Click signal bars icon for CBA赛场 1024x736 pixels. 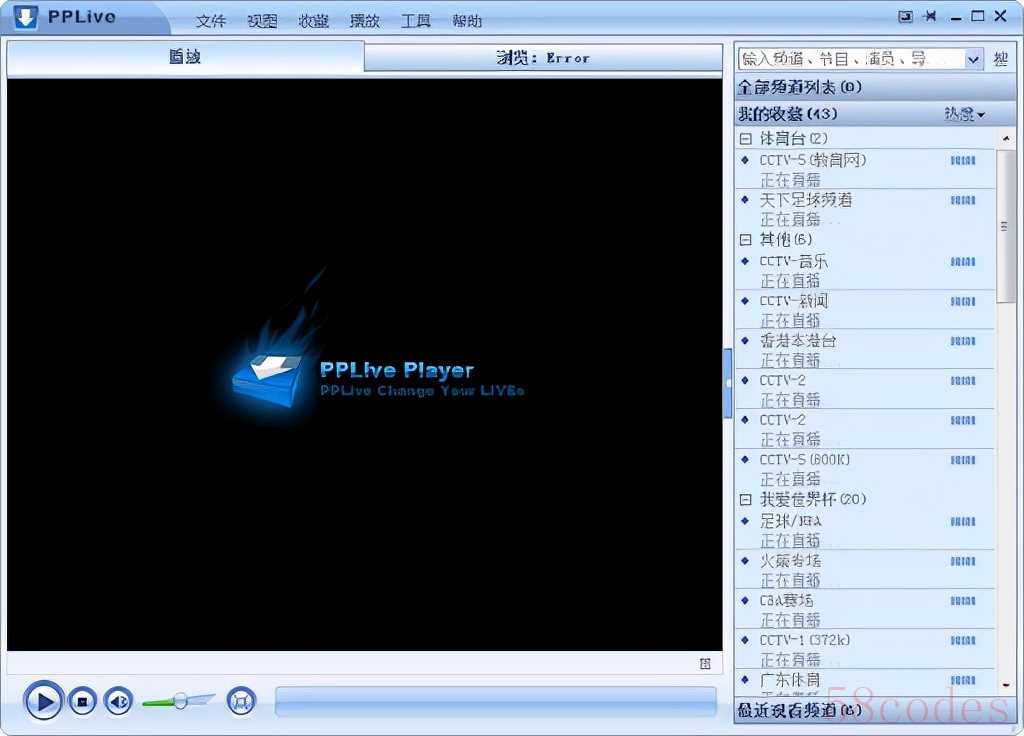click(x=963, y=601)
